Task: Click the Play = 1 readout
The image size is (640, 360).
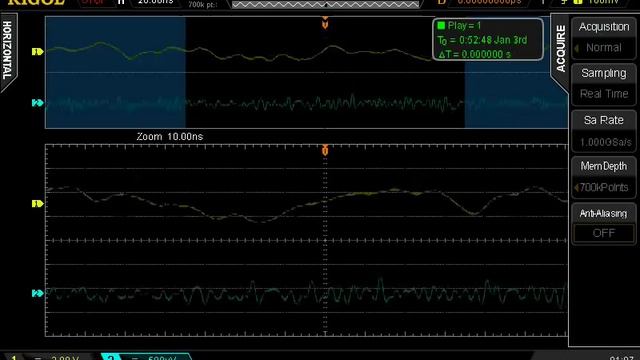Action: (464, 26)
